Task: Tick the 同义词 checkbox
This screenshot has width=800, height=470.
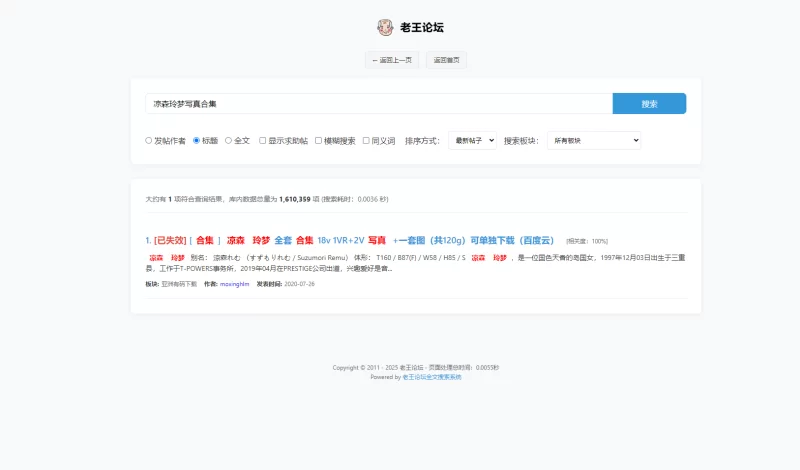Action: pyautogui.click(x=366, y=141)
